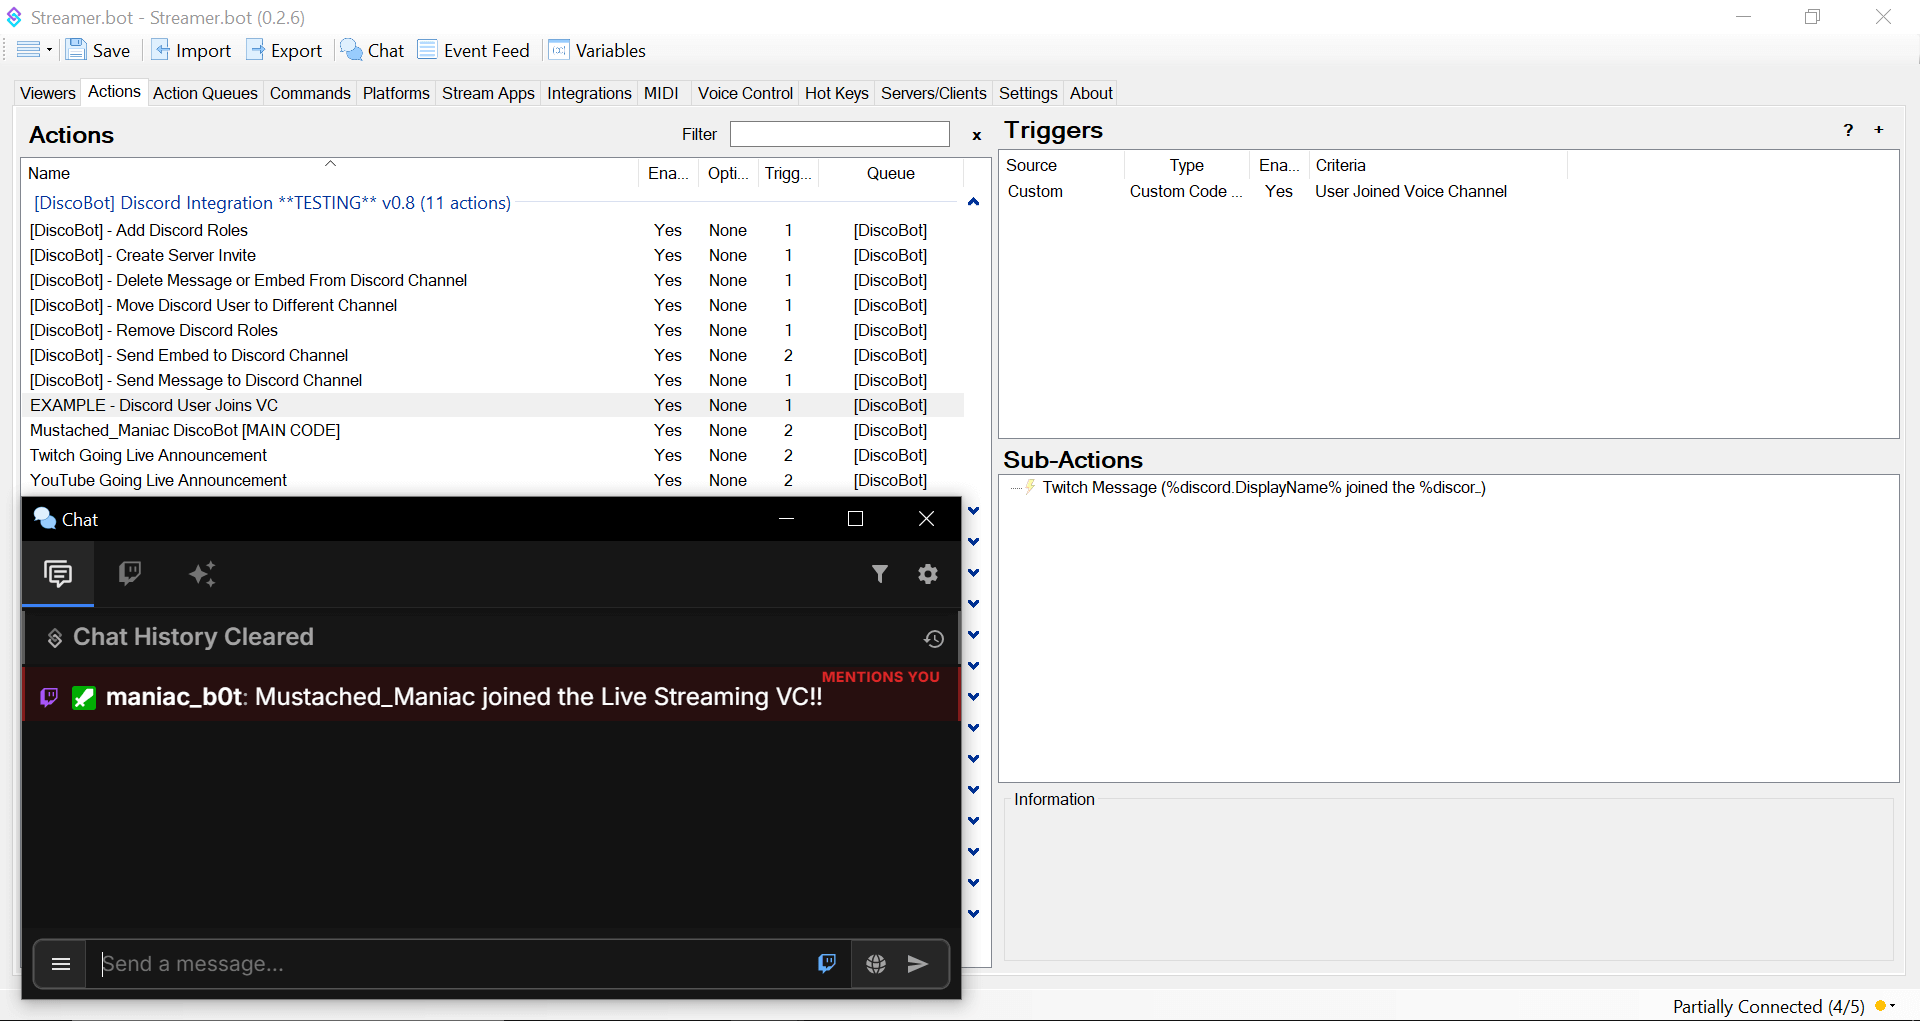Open the dropdown arrow beside file menu icon

(47, 49)
